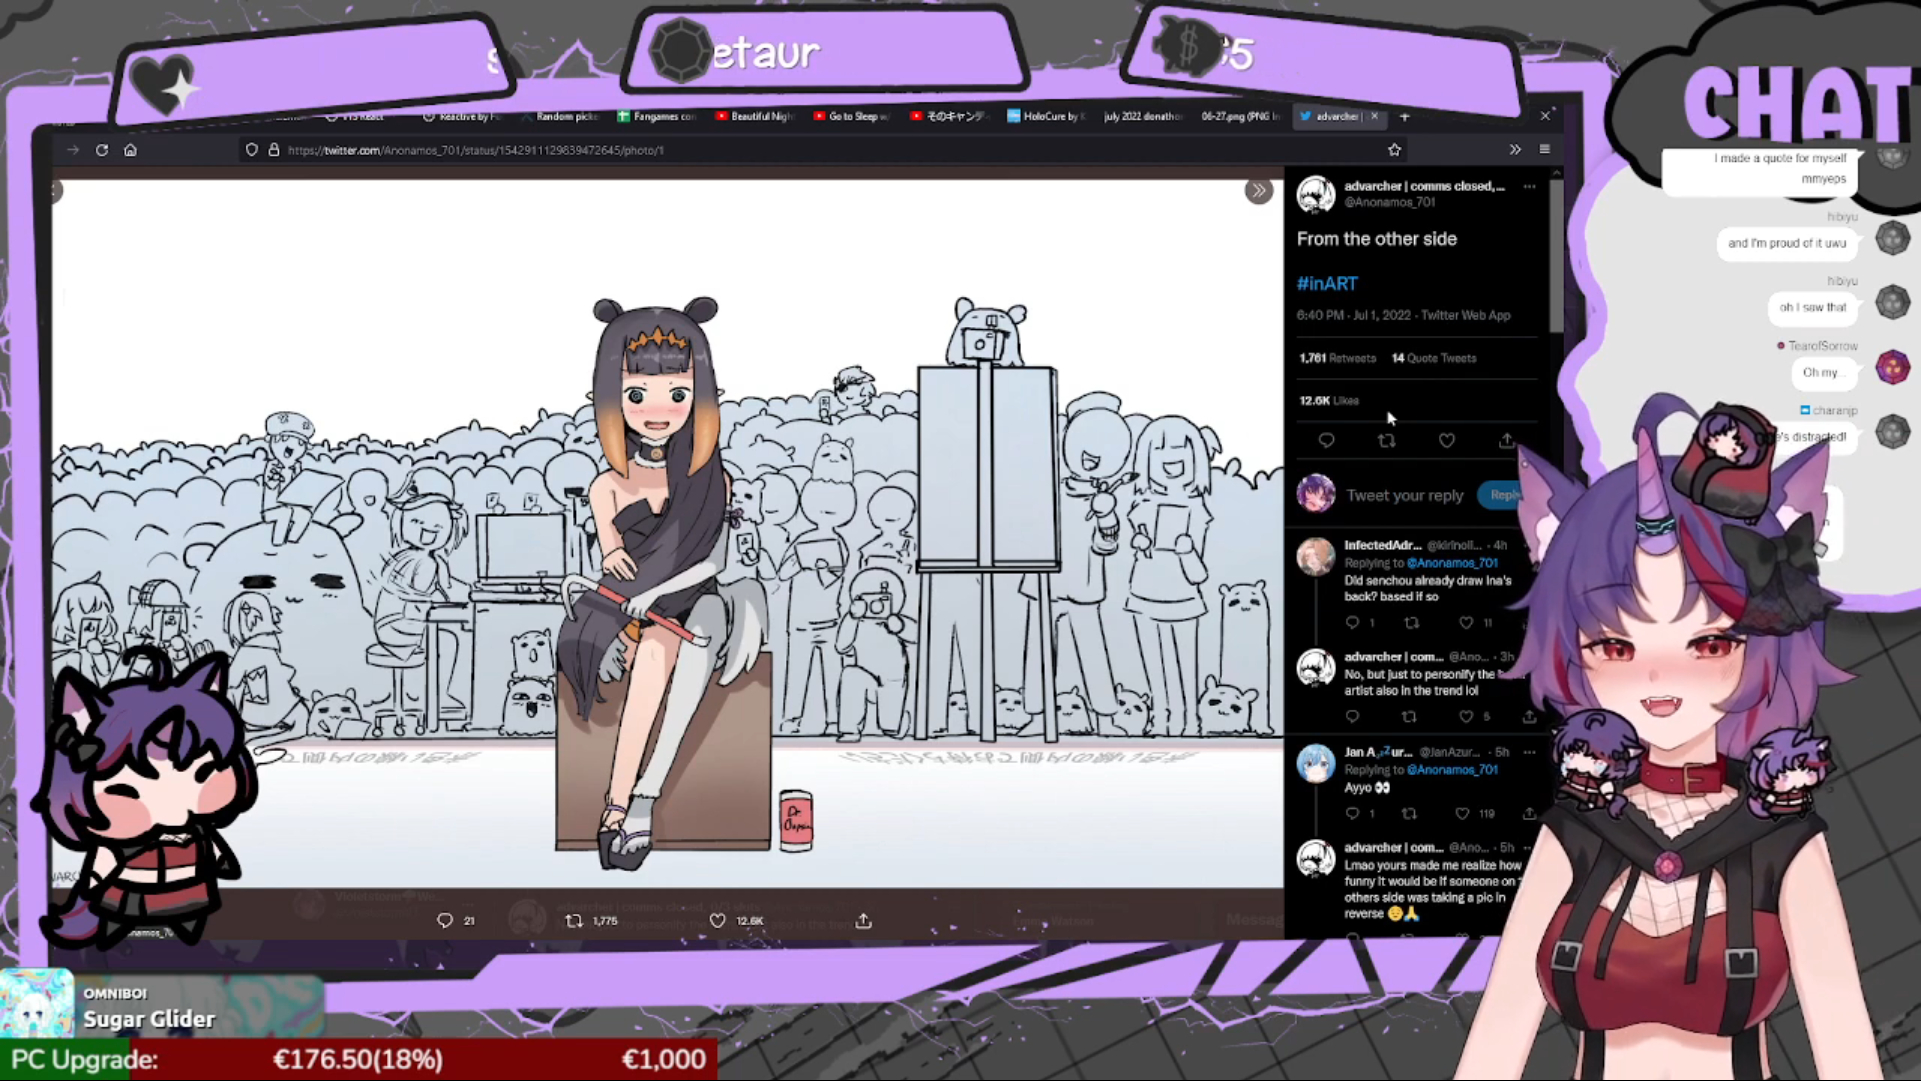Switch to the july 2022 donathon tab
This screenshot has width=1921, height=1081.
coord(1142,117)
